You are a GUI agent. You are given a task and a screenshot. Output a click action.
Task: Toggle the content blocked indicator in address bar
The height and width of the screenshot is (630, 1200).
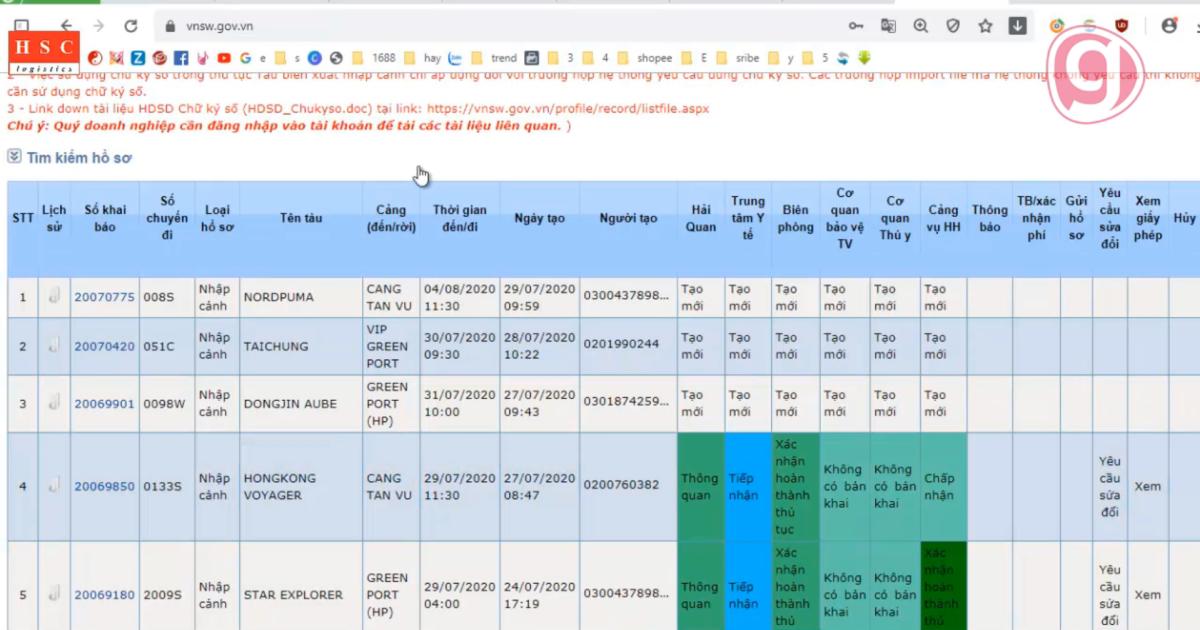click(953, 25)
